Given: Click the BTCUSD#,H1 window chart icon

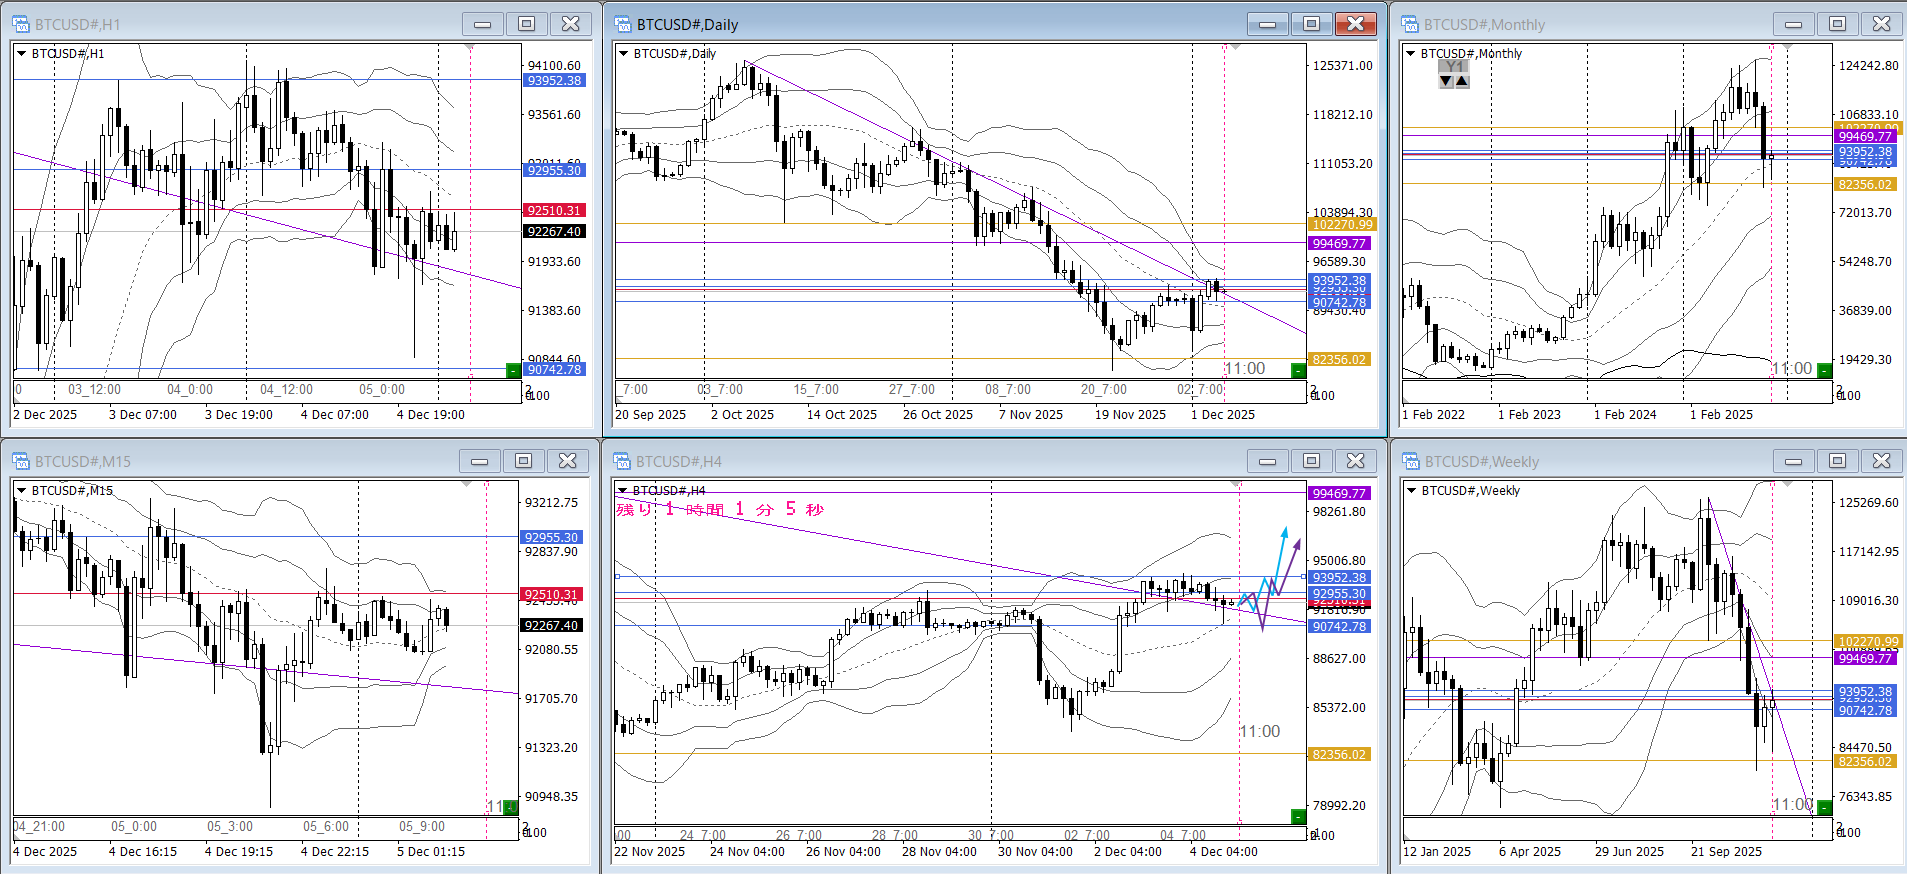Looking at the screenshot, I should (21, 24).
